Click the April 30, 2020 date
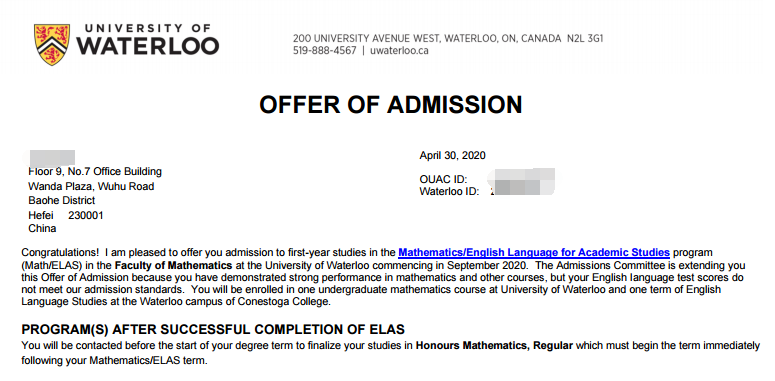Viewport: 775px width, 381px height. click(x=452, y=156)
